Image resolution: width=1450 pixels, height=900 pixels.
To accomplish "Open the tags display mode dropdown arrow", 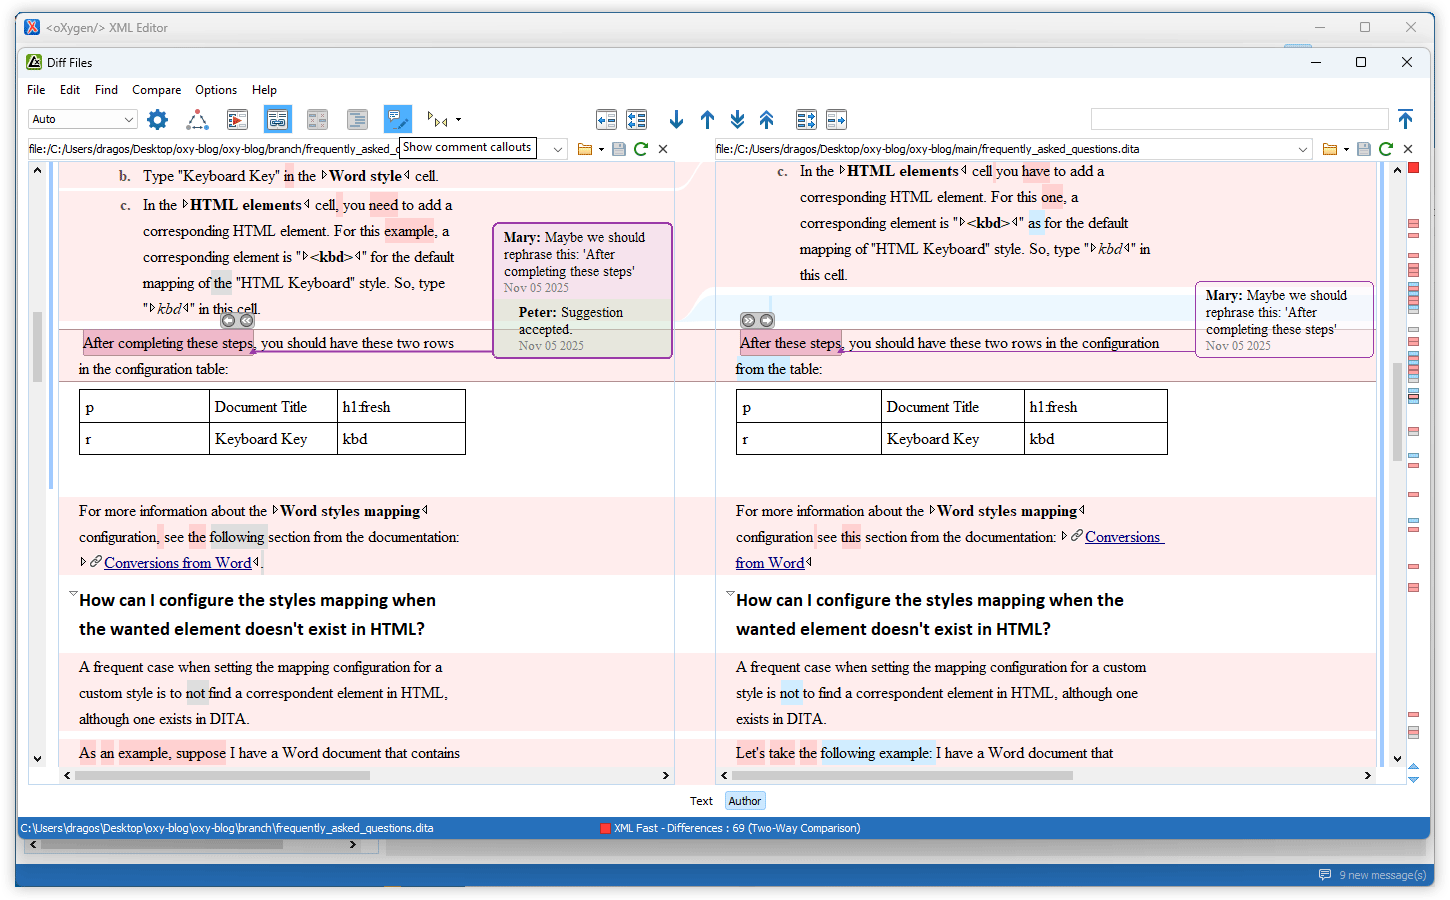I will point(459,120).
